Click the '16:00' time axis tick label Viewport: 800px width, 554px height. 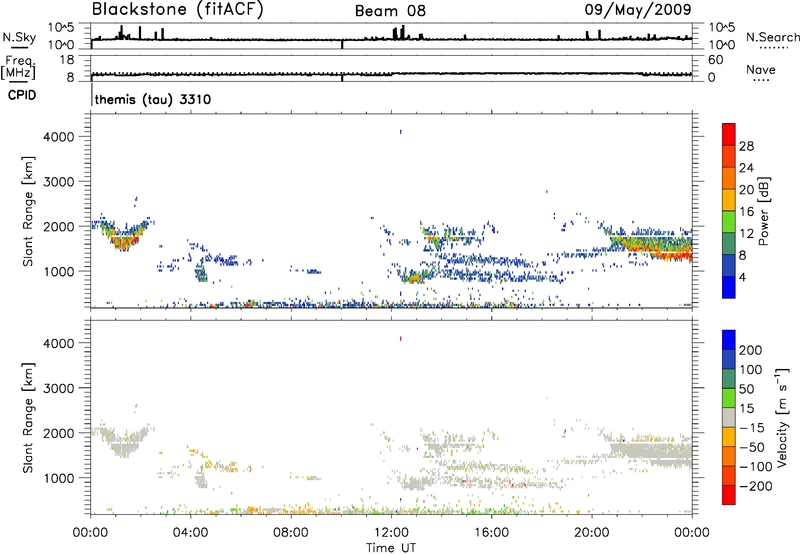point(491,533)
